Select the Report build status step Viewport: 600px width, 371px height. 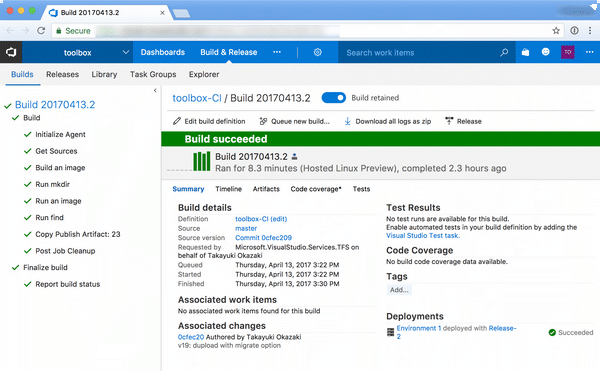[x=68, y=284]
